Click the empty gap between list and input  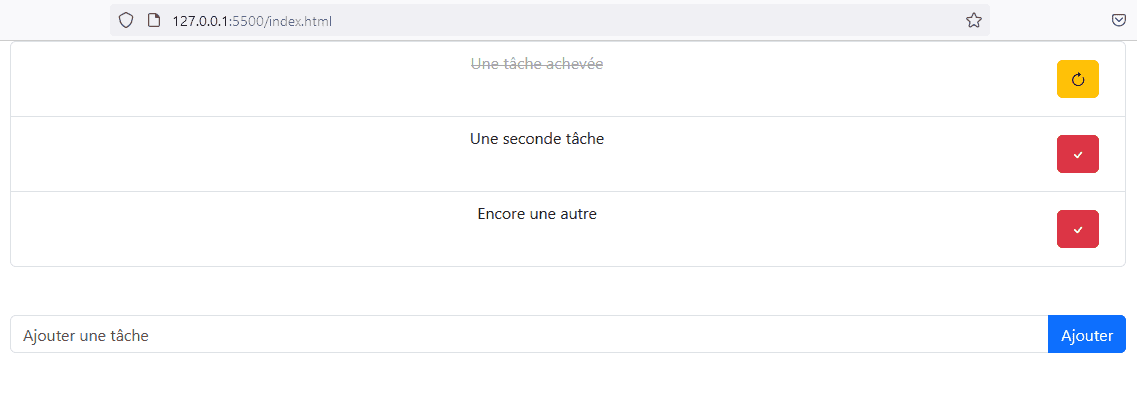point(568,291)
